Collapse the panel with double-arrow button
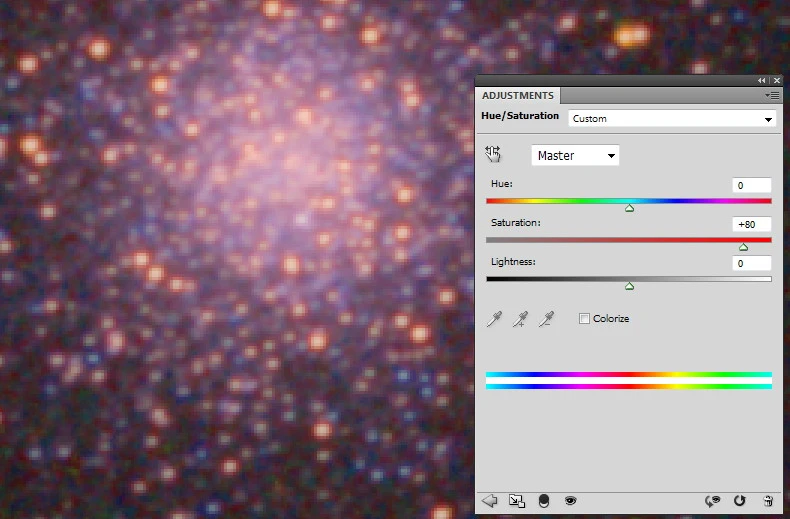The width and height of the screenshot is (790, 519). [x=762, y=80]
